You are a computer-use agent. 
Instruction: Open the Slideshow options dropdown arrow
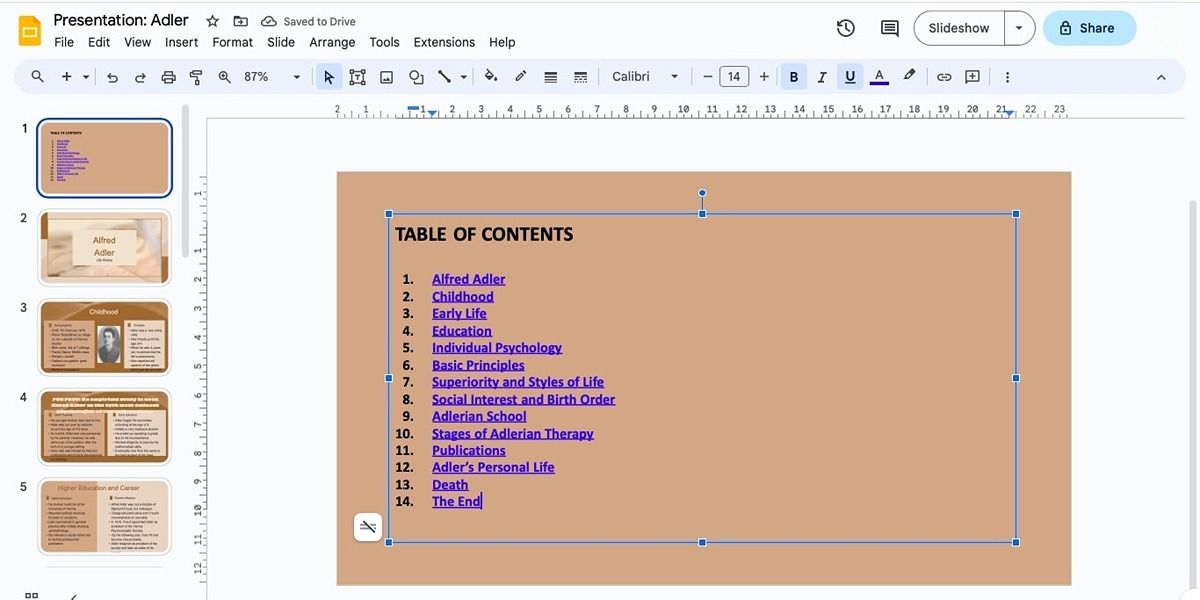pos(1019,28)
